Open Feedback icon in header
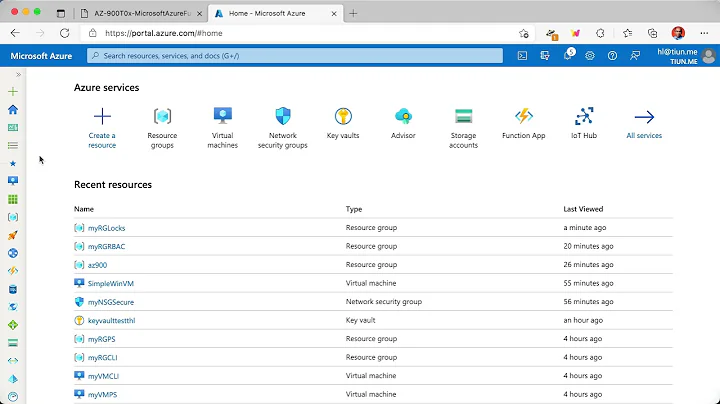 (x=635, y=56)
